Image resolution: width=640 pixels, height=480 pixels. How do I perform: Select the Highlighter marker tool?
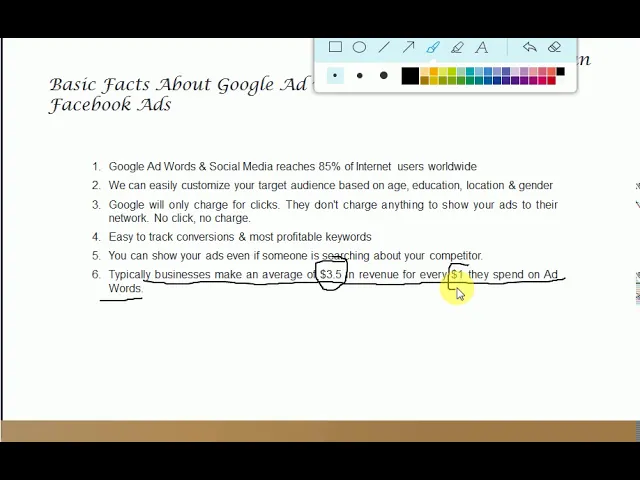pos(457,47)
